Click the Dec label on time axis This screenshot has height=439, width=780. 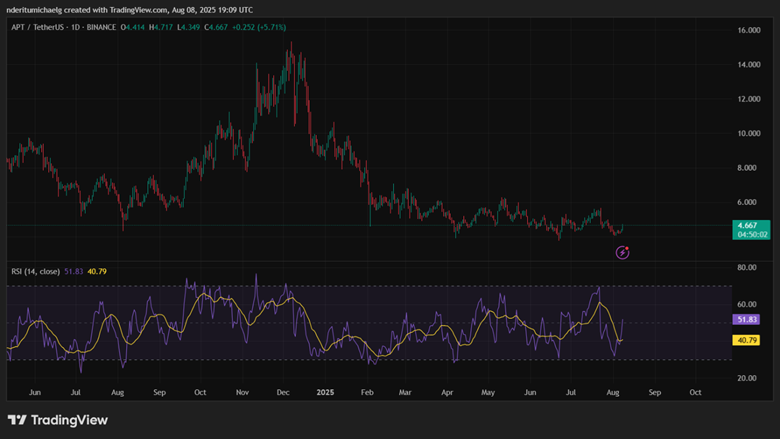(x=283, y=393)
